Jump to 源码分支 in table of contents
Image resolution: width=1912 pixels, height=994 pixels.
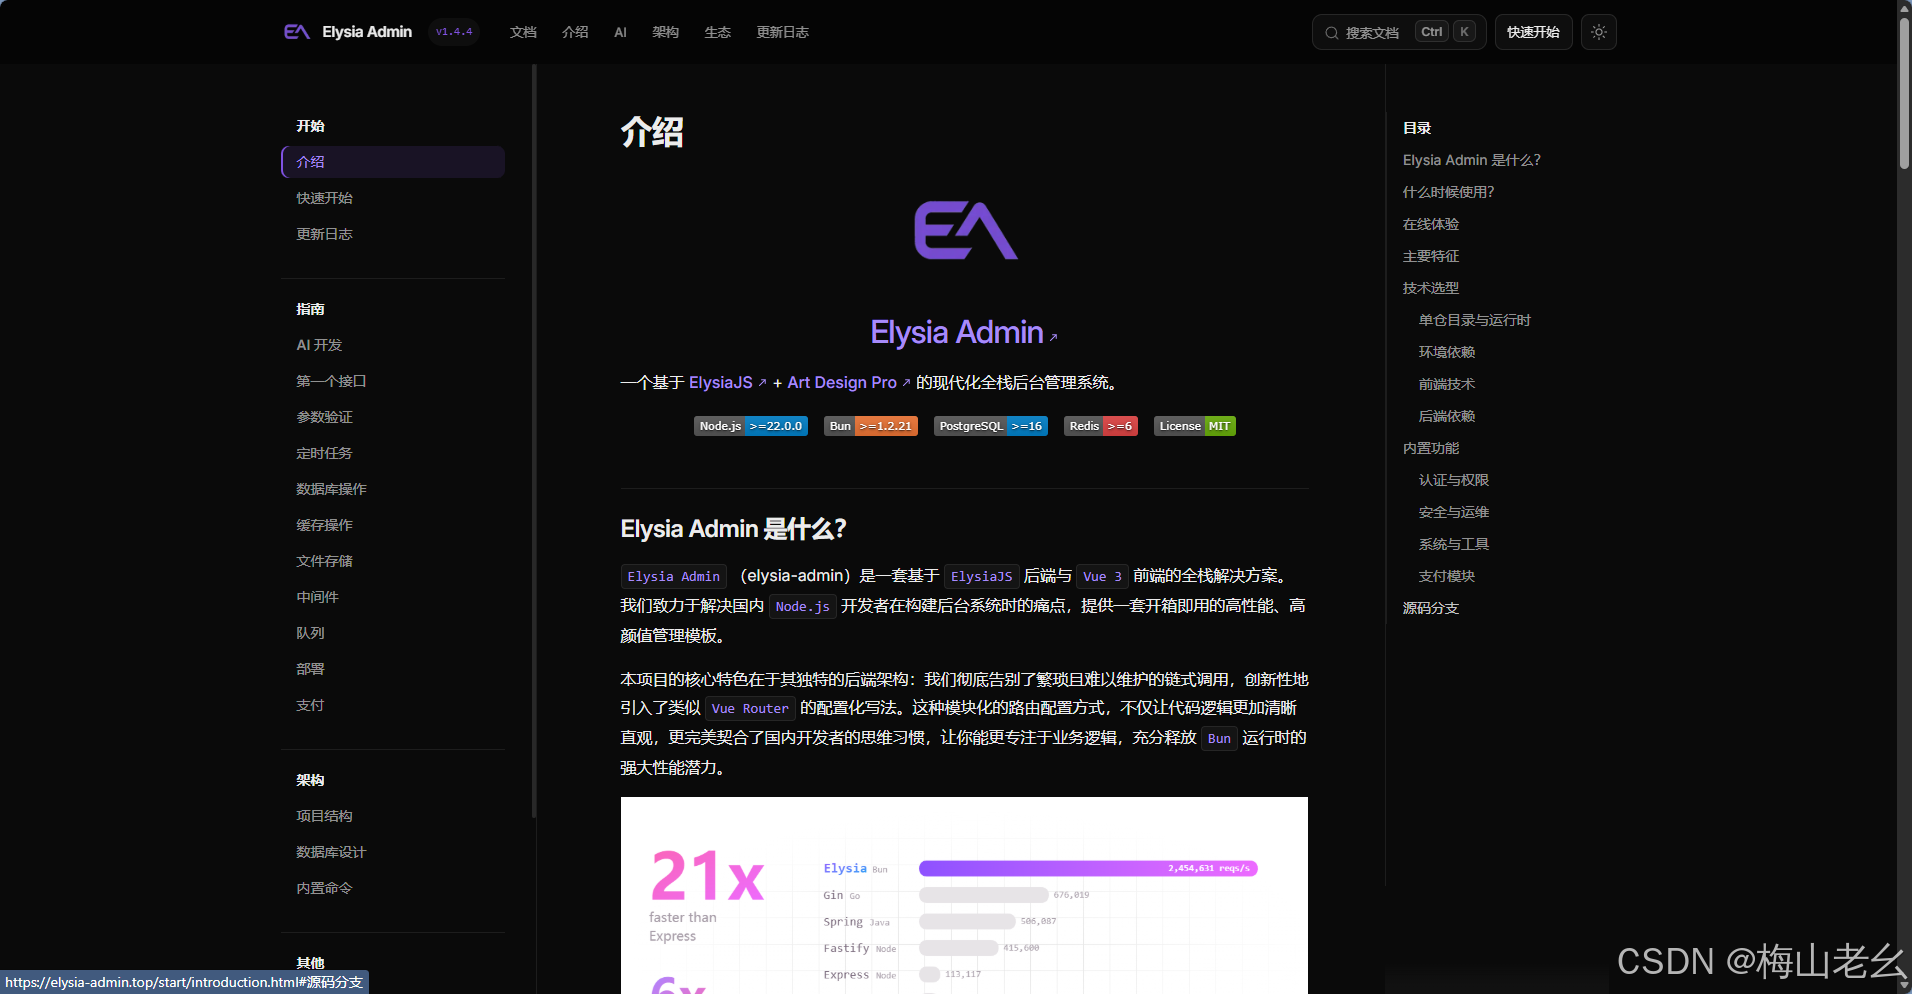(x=1431, y=608)
